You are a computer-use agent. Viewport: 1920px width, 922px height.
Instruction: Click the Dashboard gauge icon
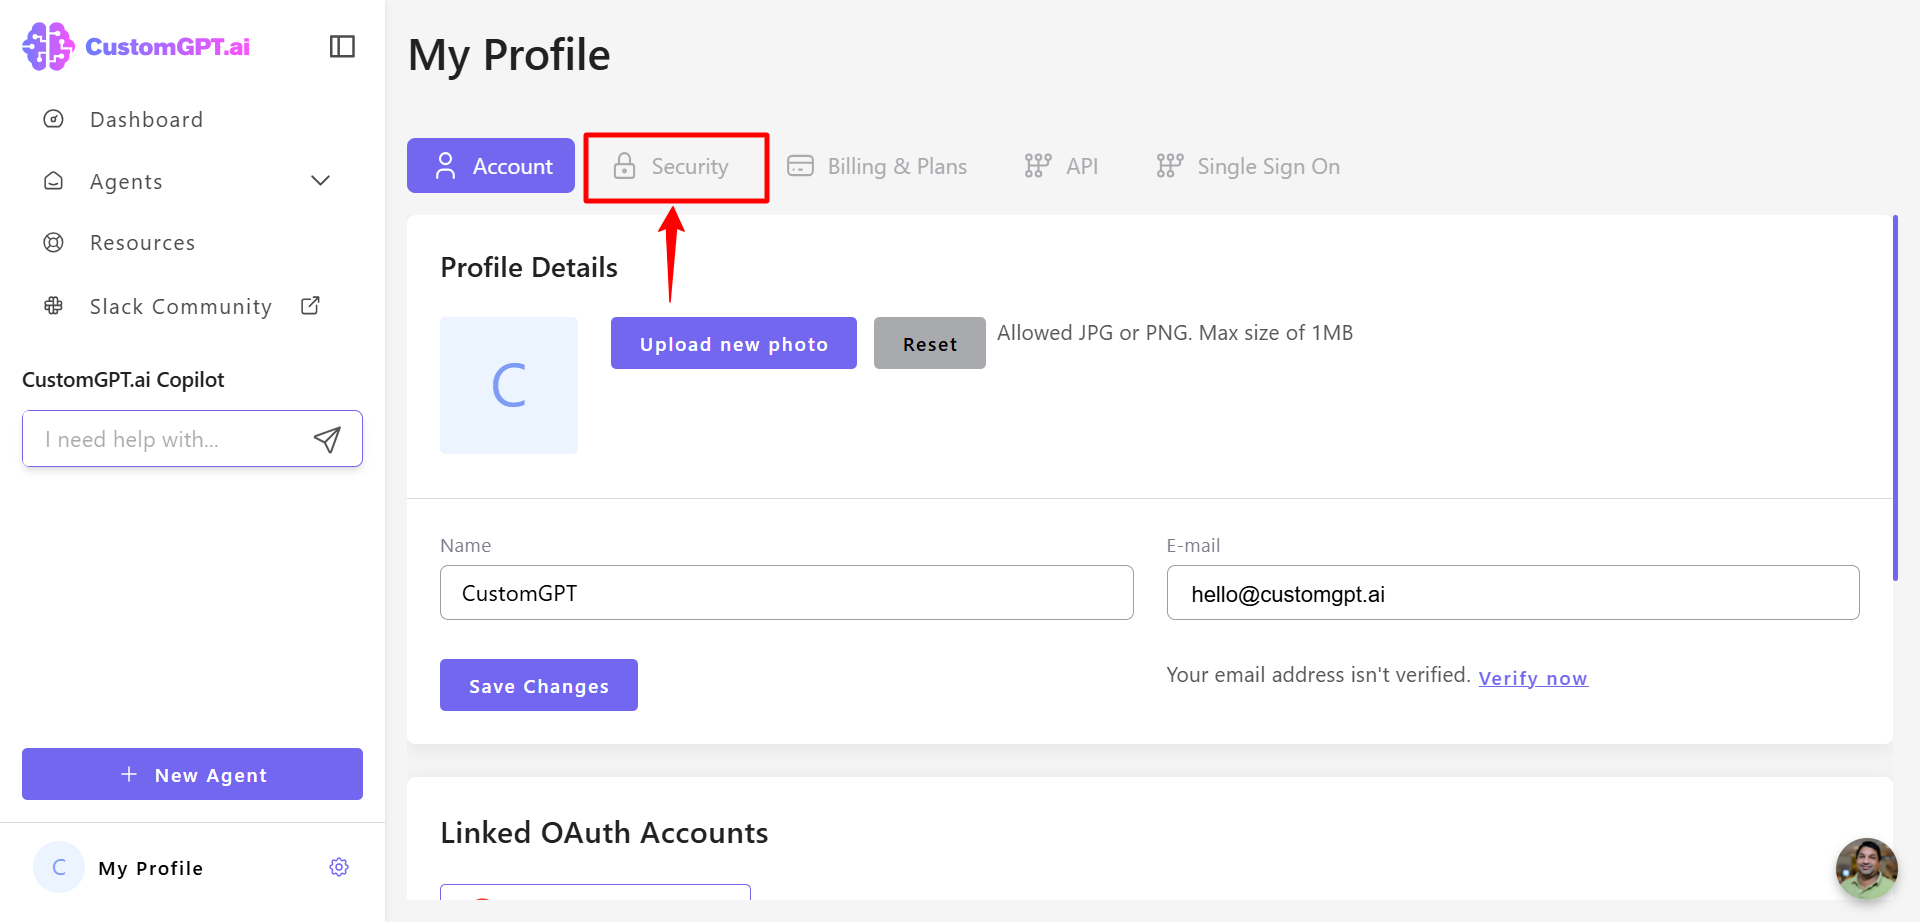[x=54, y=119]
